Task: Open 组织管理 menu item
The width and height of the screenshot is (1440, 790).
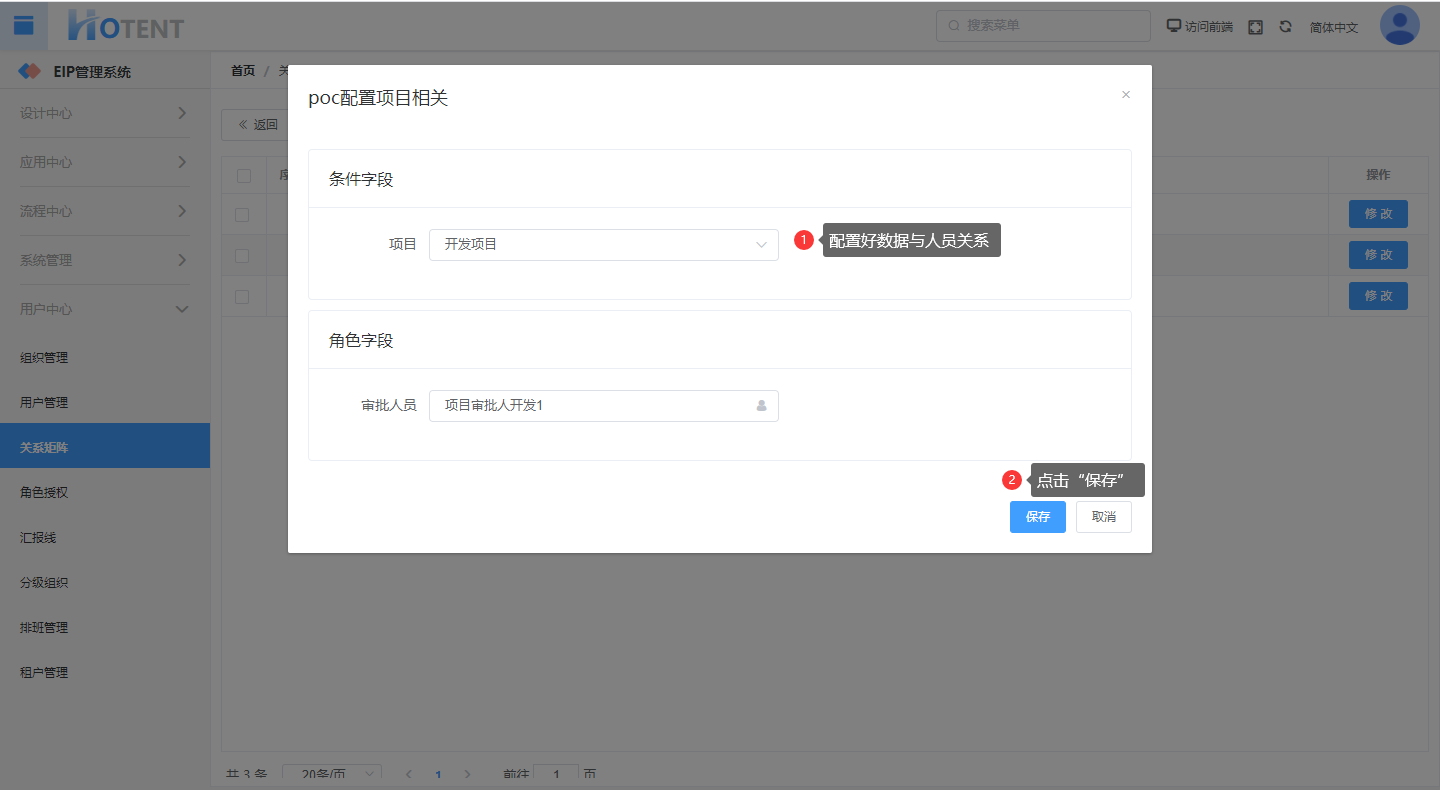Action: 105,358
